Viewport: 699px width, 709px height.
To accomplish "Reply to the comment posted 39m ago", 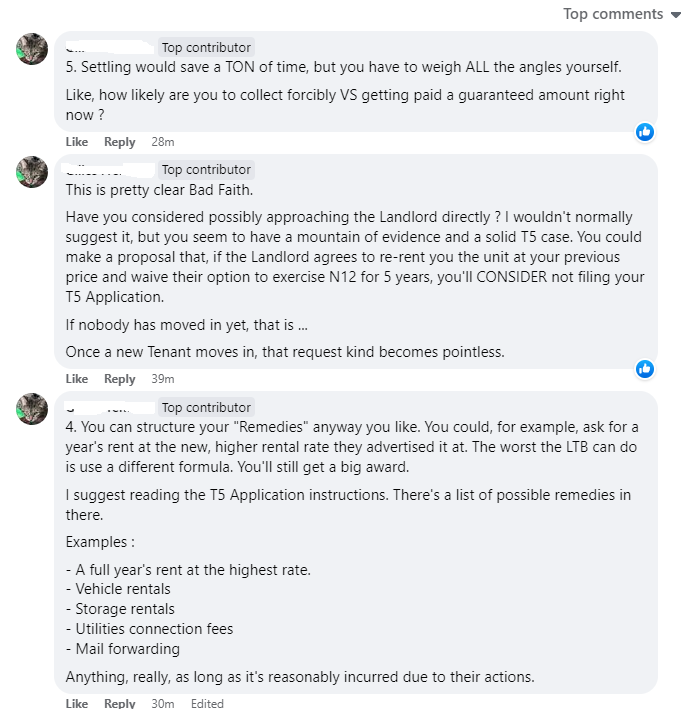I will [119, 379].
